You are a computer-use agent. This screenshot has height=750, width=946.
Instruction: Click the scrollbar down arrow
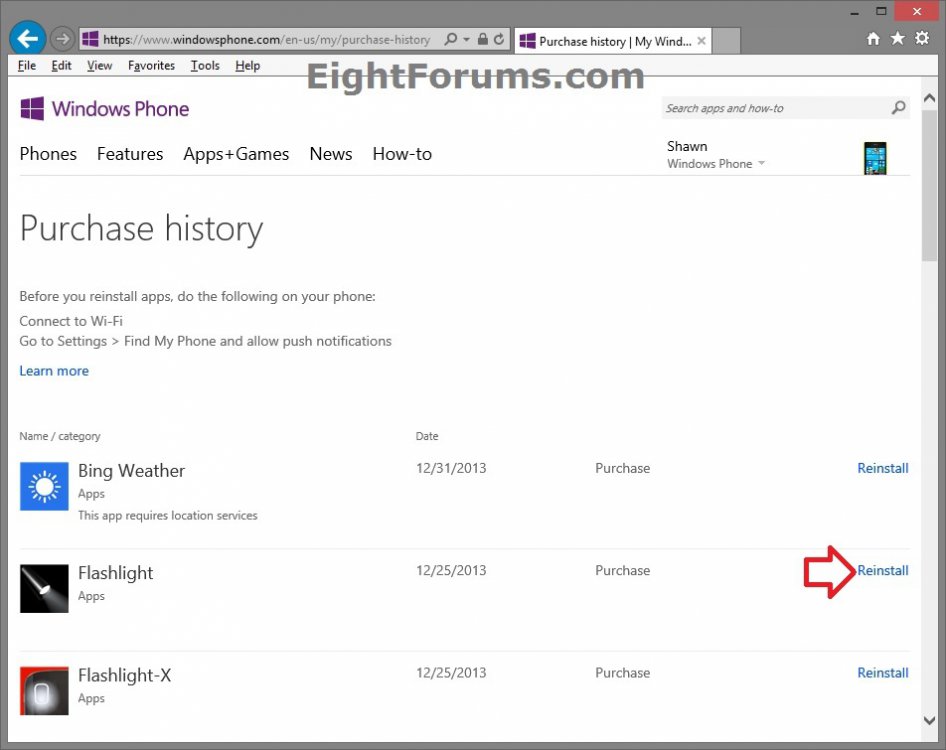coord(929,720)
